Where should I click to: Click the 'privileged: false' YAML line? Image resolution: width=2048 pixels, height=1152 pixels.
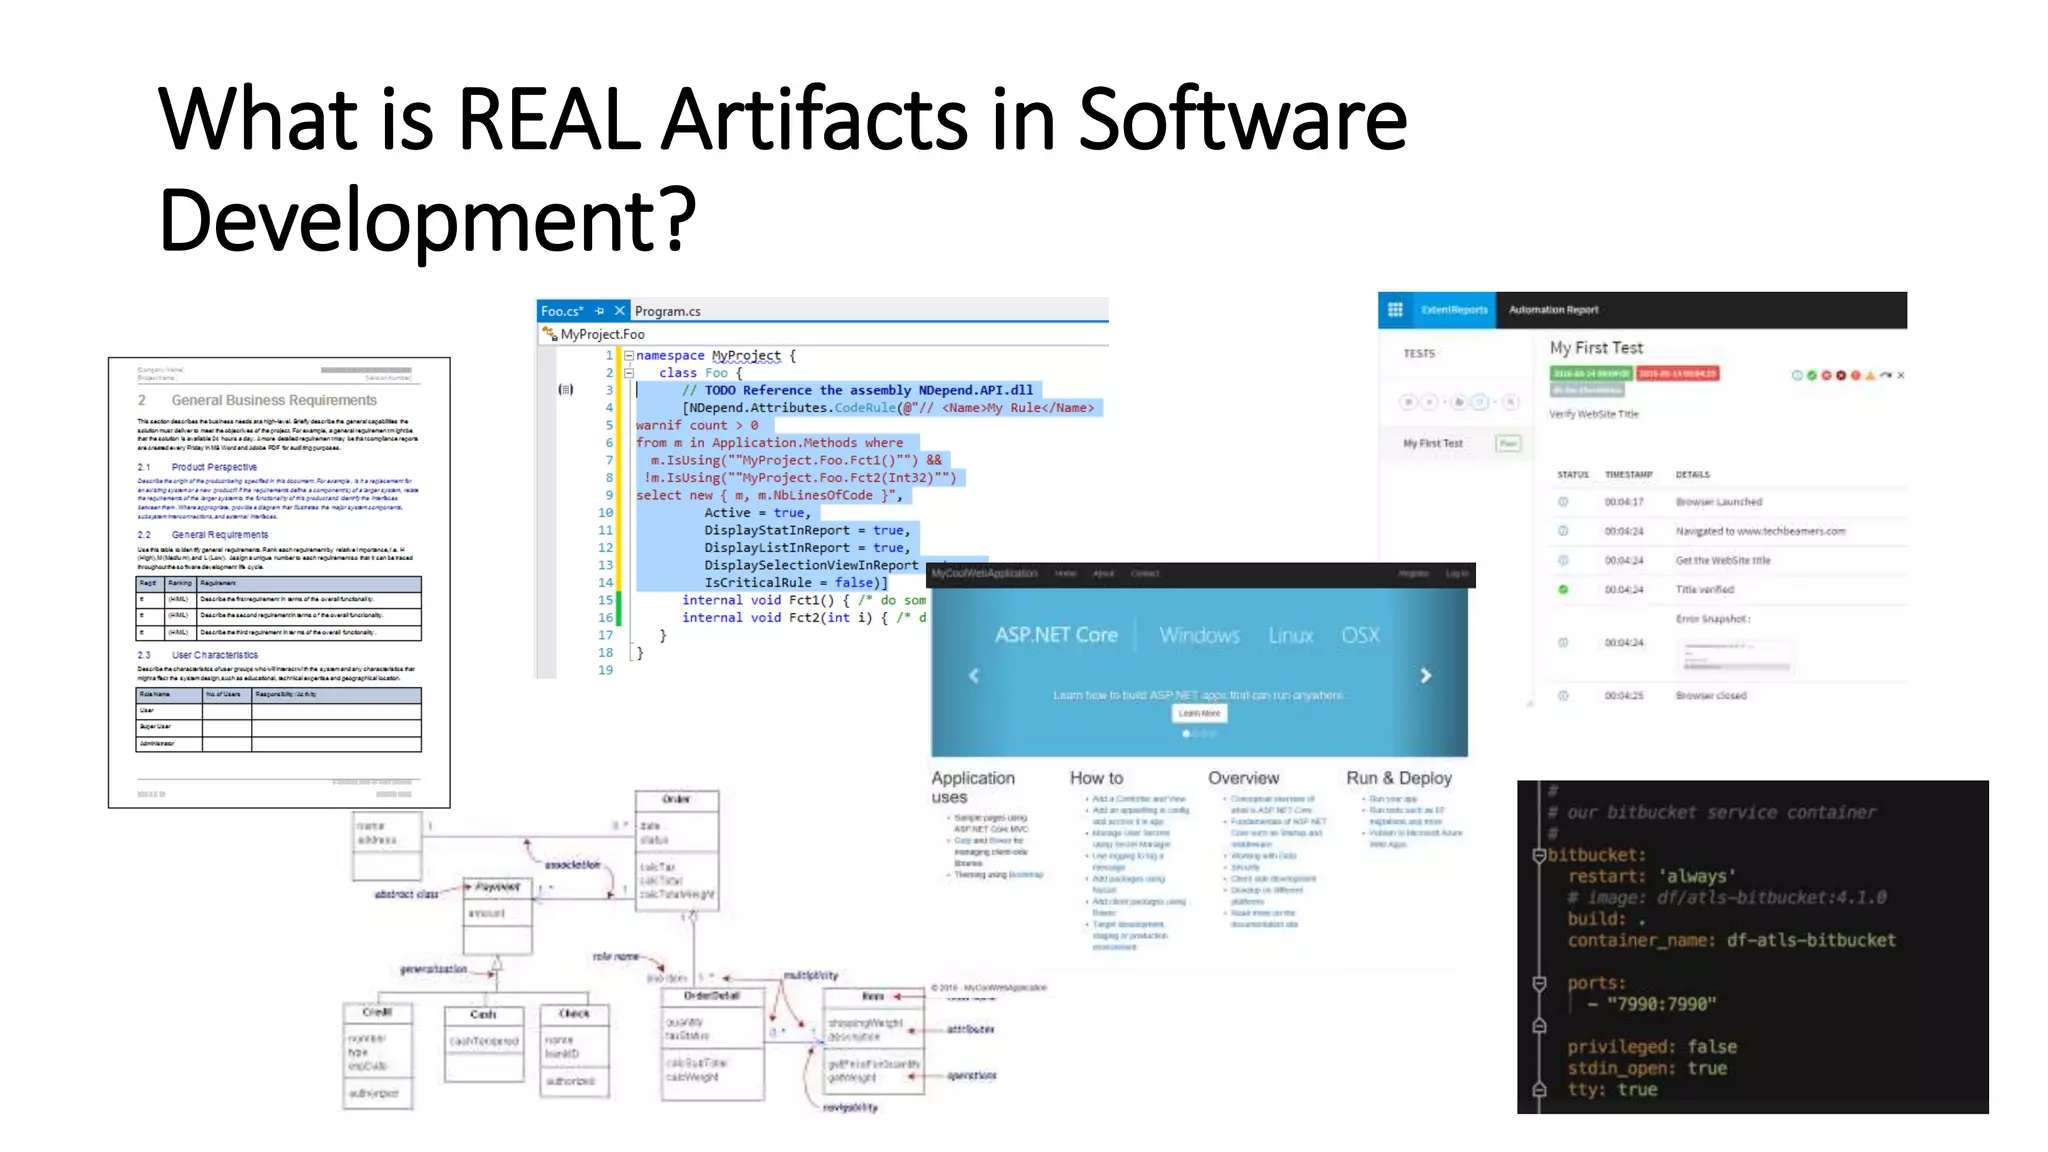point(1651,1046)
